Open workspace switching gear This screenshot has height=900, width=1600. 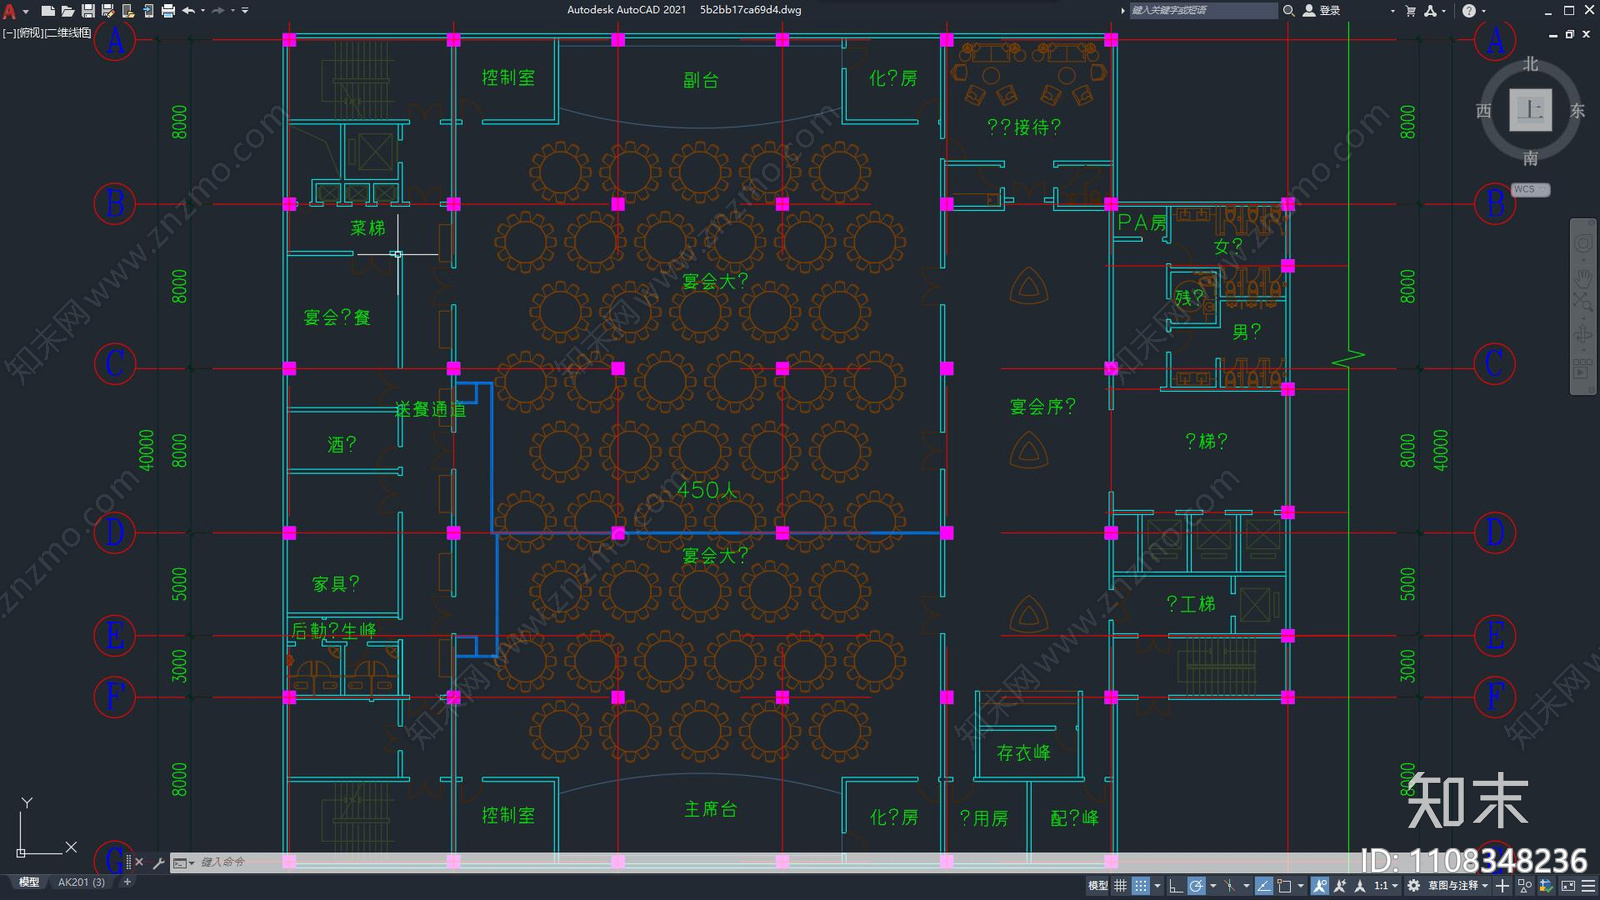tap(1413, 886)
